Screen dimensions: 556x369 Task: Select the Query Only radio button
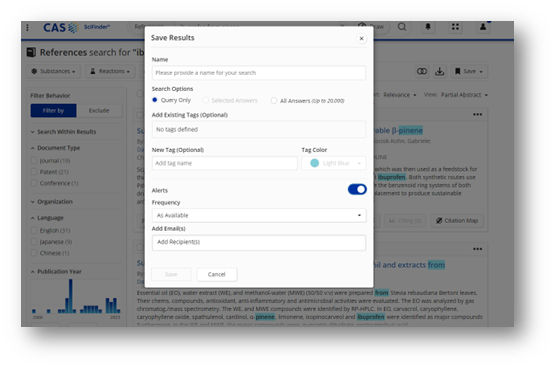155,100
